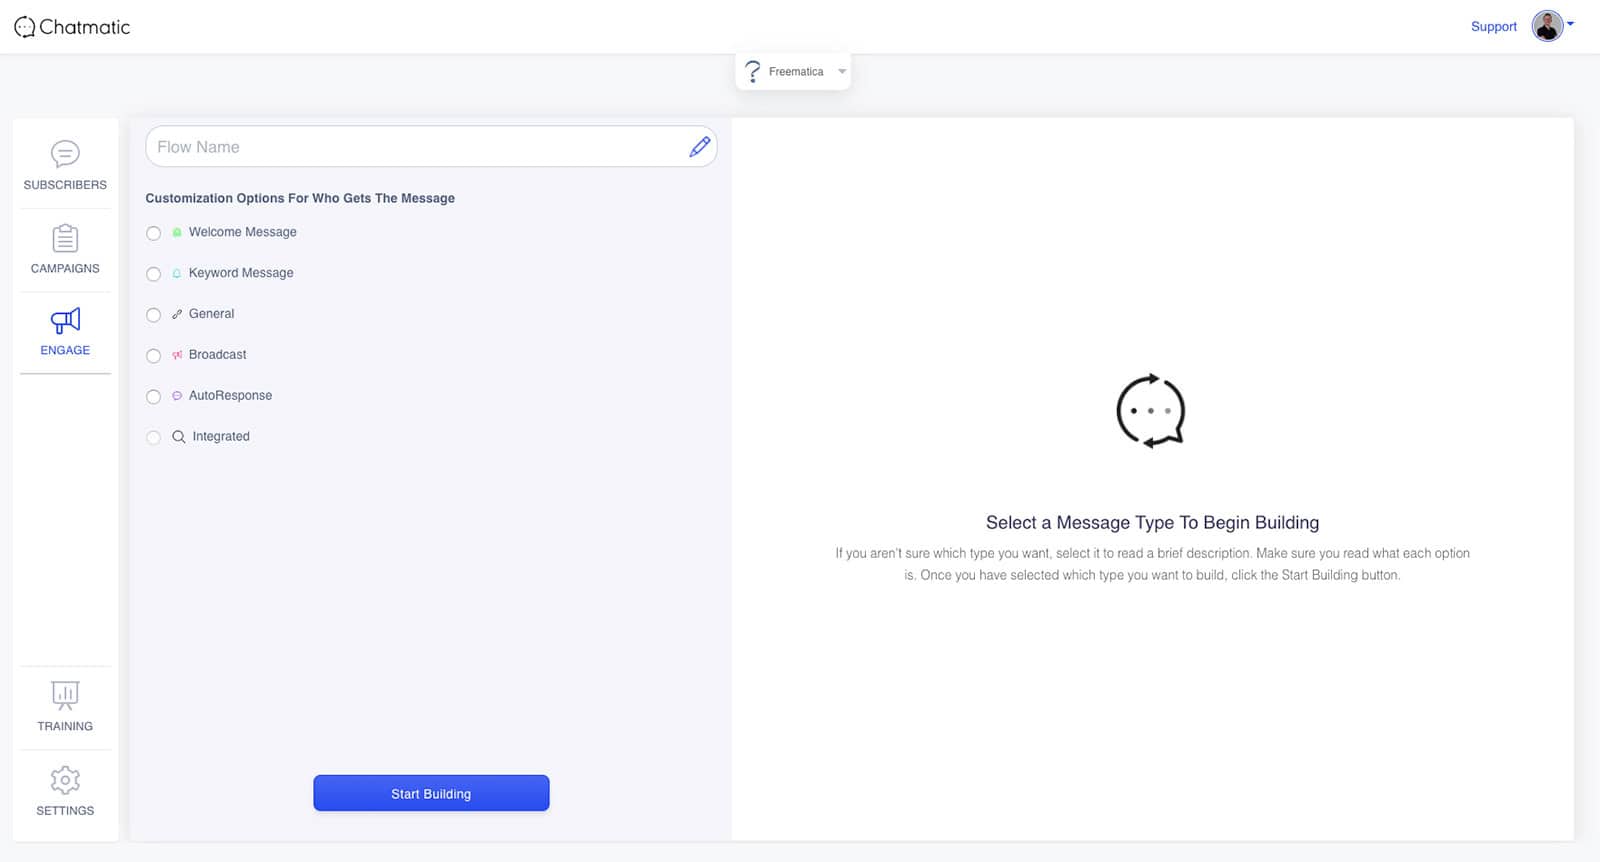
Task: Open the Settings gear icon
Action: coord(65,780)
